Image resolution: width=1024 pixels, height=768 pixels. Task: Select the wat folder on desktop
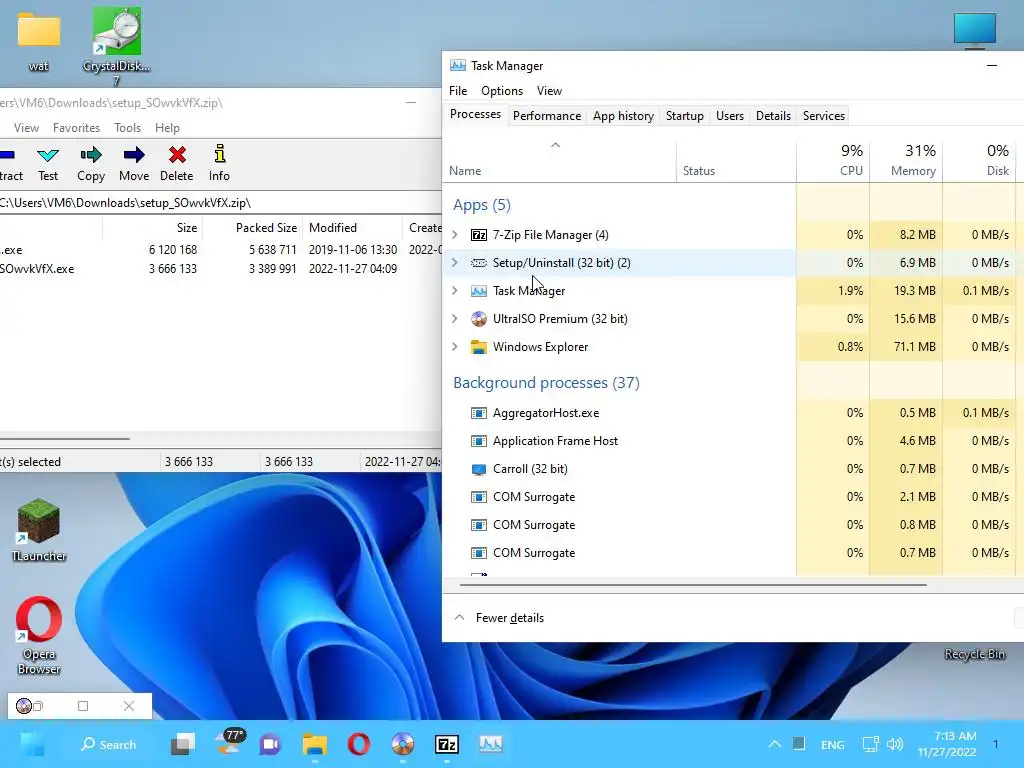click(x=39, y=42)
